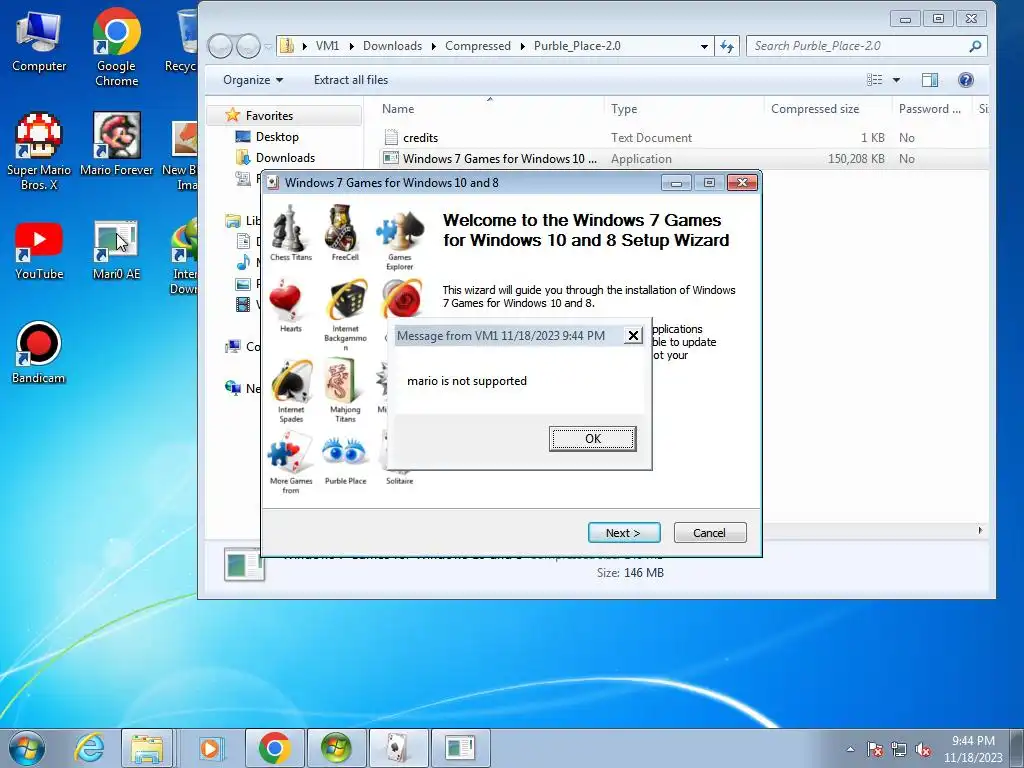This screenshot has width=1024, height=768.
Task: Expand the address bar history dropdown
Action: click(x=704, y=46)
